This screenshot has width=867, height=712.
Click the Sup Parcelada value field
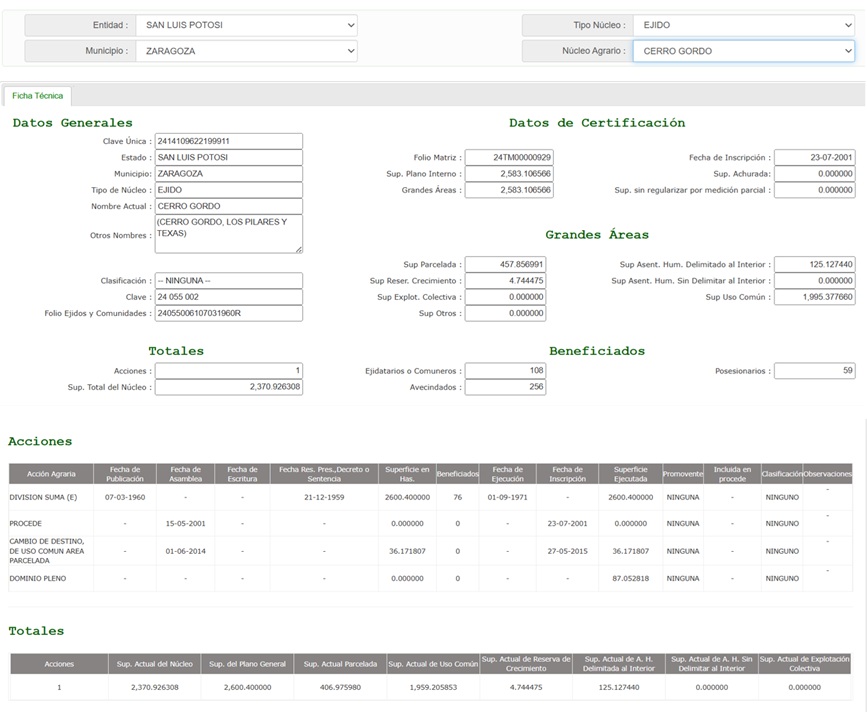[x=505, y=264]
